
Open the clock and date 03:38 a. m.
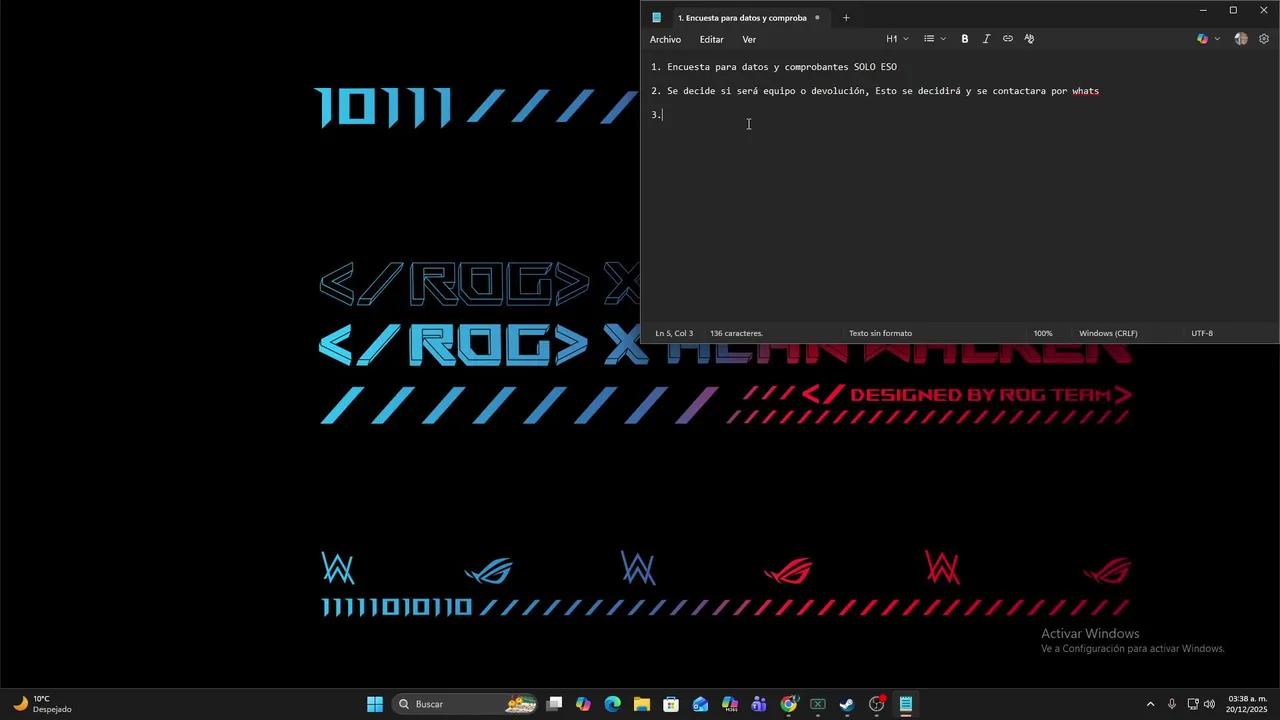point(1247,704)
